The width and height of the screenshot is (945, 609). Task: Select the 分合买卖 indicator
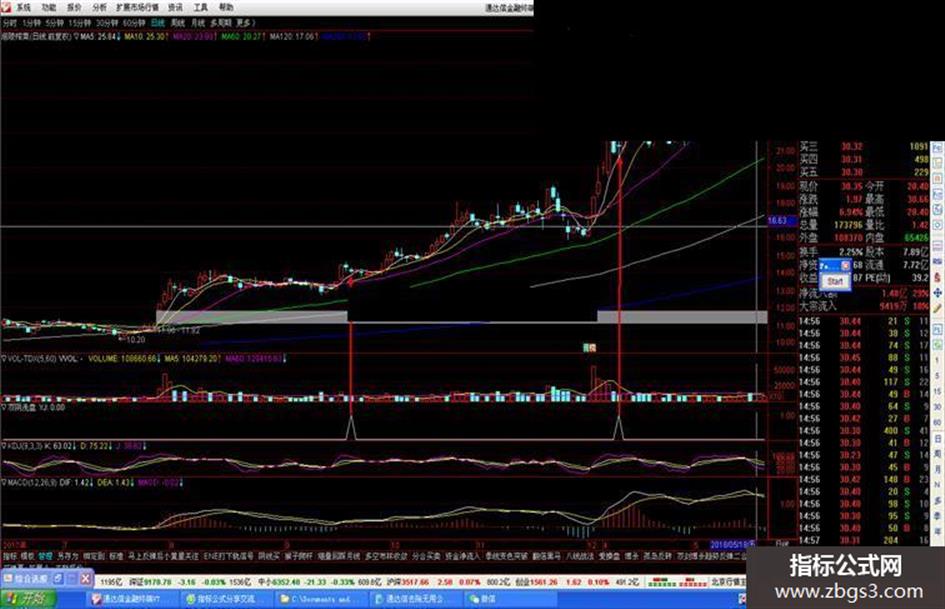[x=426, y=556]
